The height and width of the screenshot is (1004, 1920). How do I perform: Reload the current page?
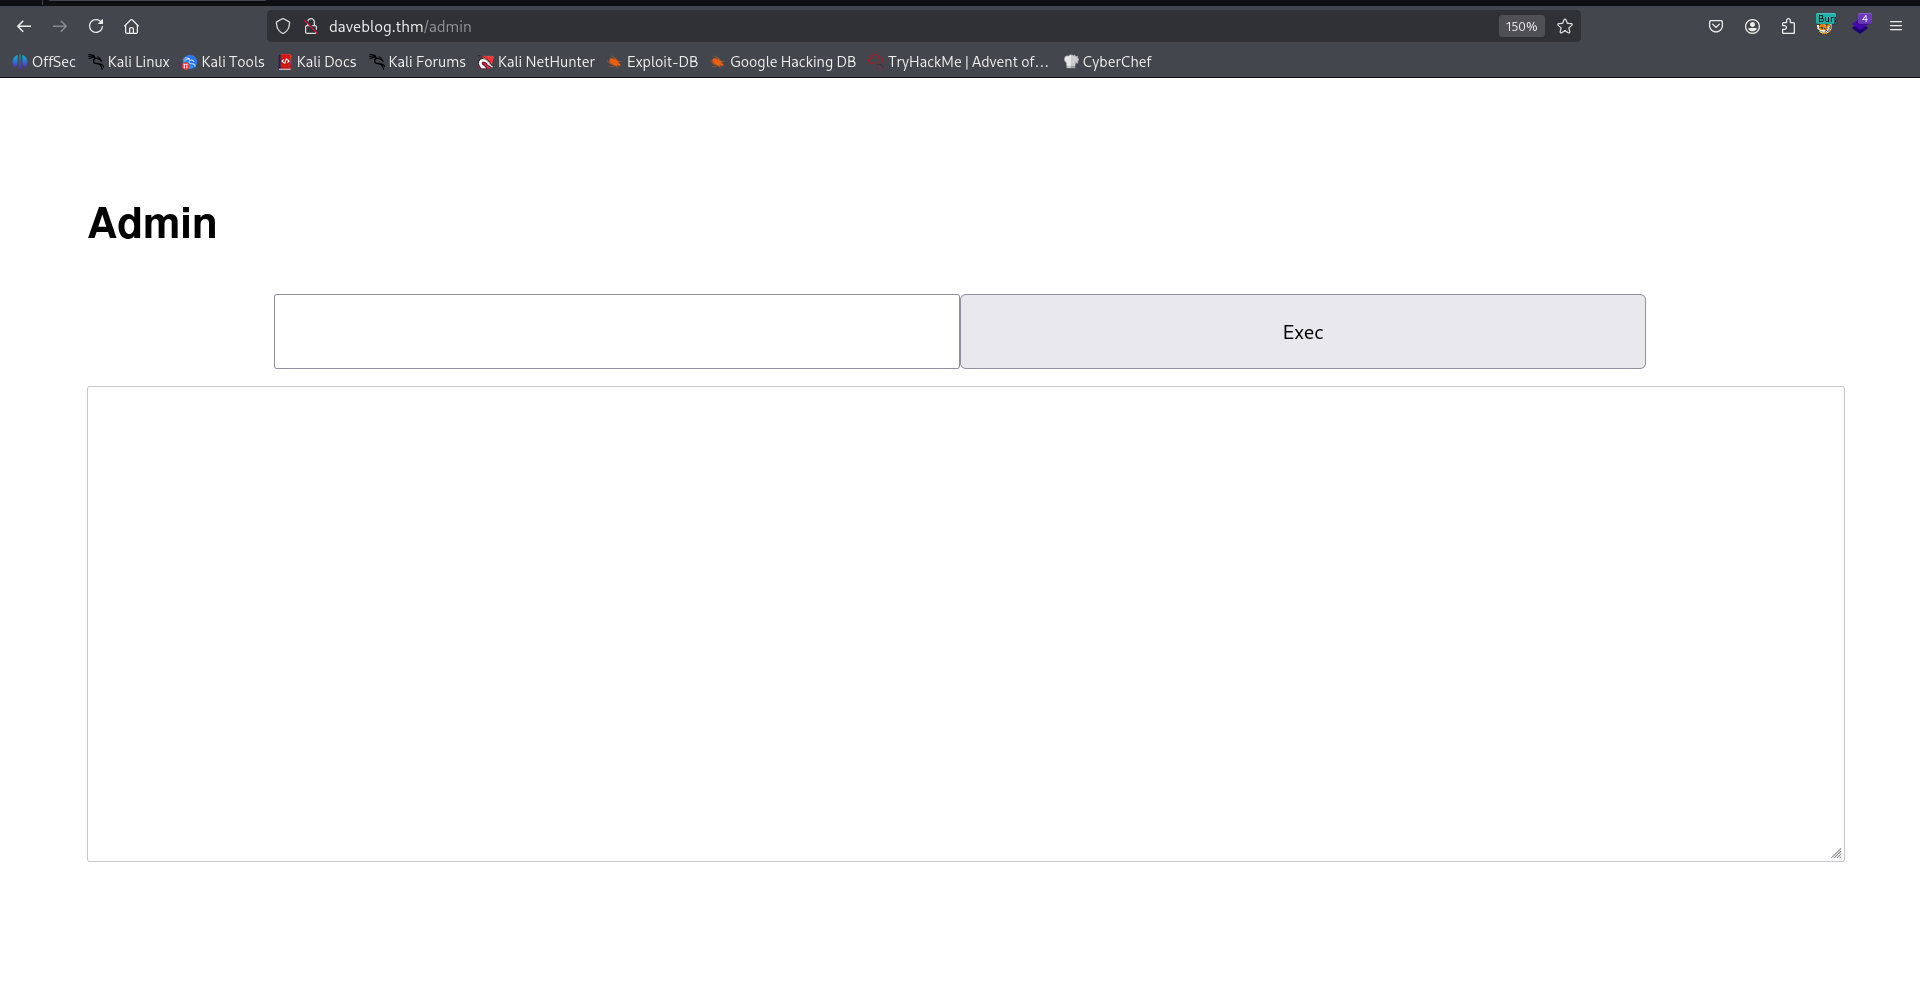tap(96, 27)
